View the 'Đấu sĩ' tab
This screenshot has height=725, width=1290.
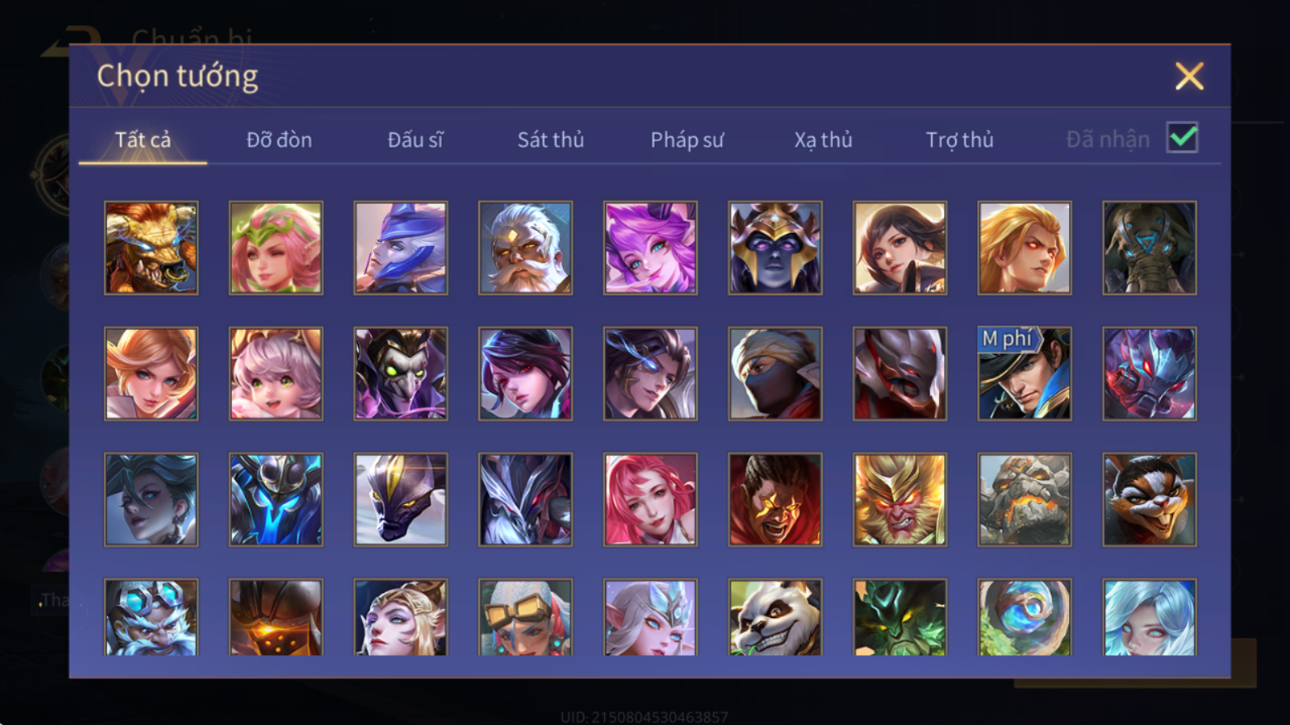pyautogui.click(x=415, y=140)
